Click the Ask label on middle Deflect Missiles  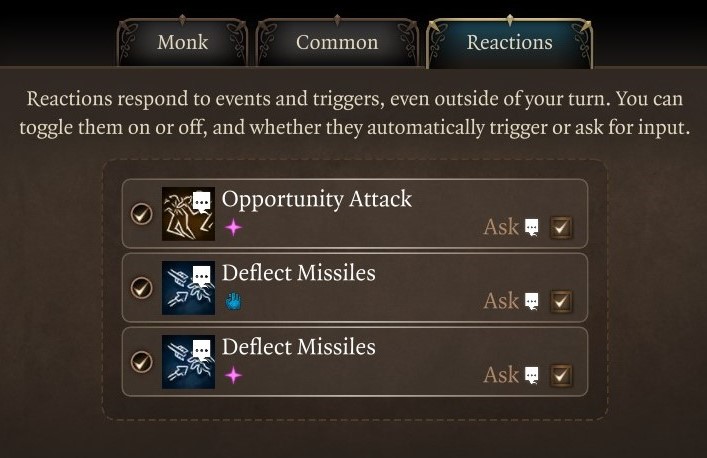[501, 301]
